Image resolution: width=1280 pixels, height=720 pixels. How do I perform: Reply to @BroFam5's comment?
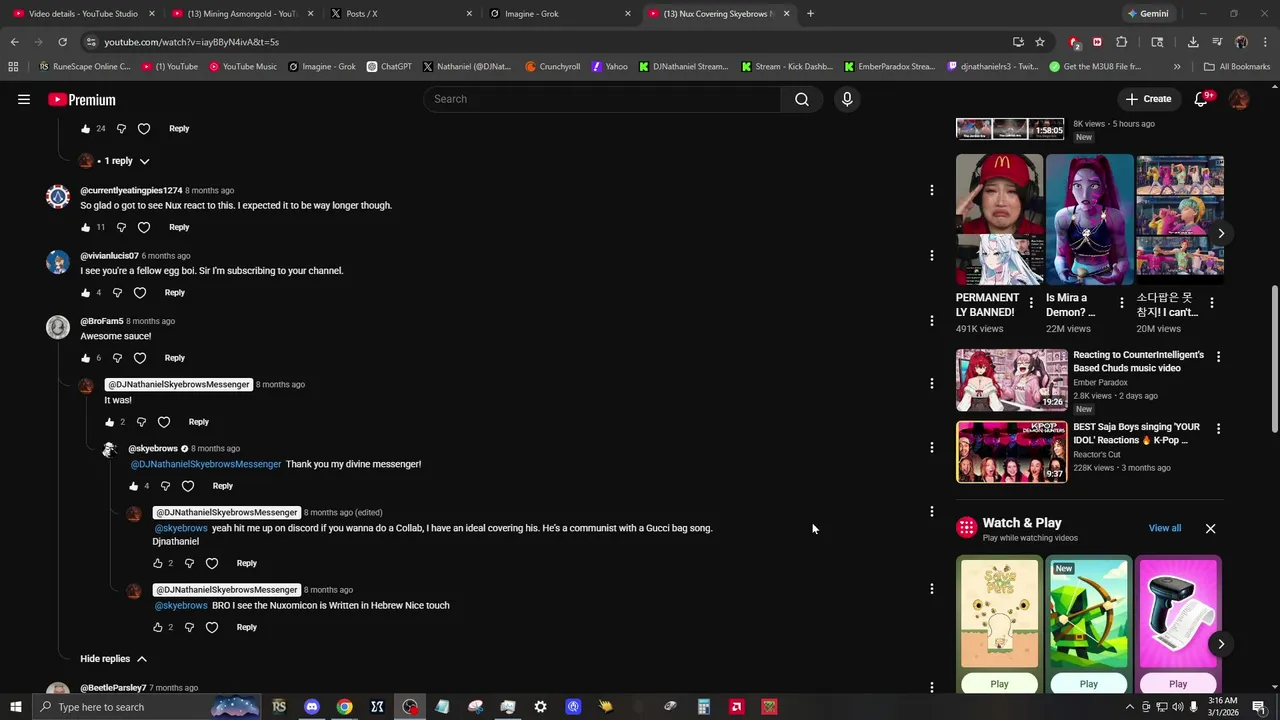(174, 358)
